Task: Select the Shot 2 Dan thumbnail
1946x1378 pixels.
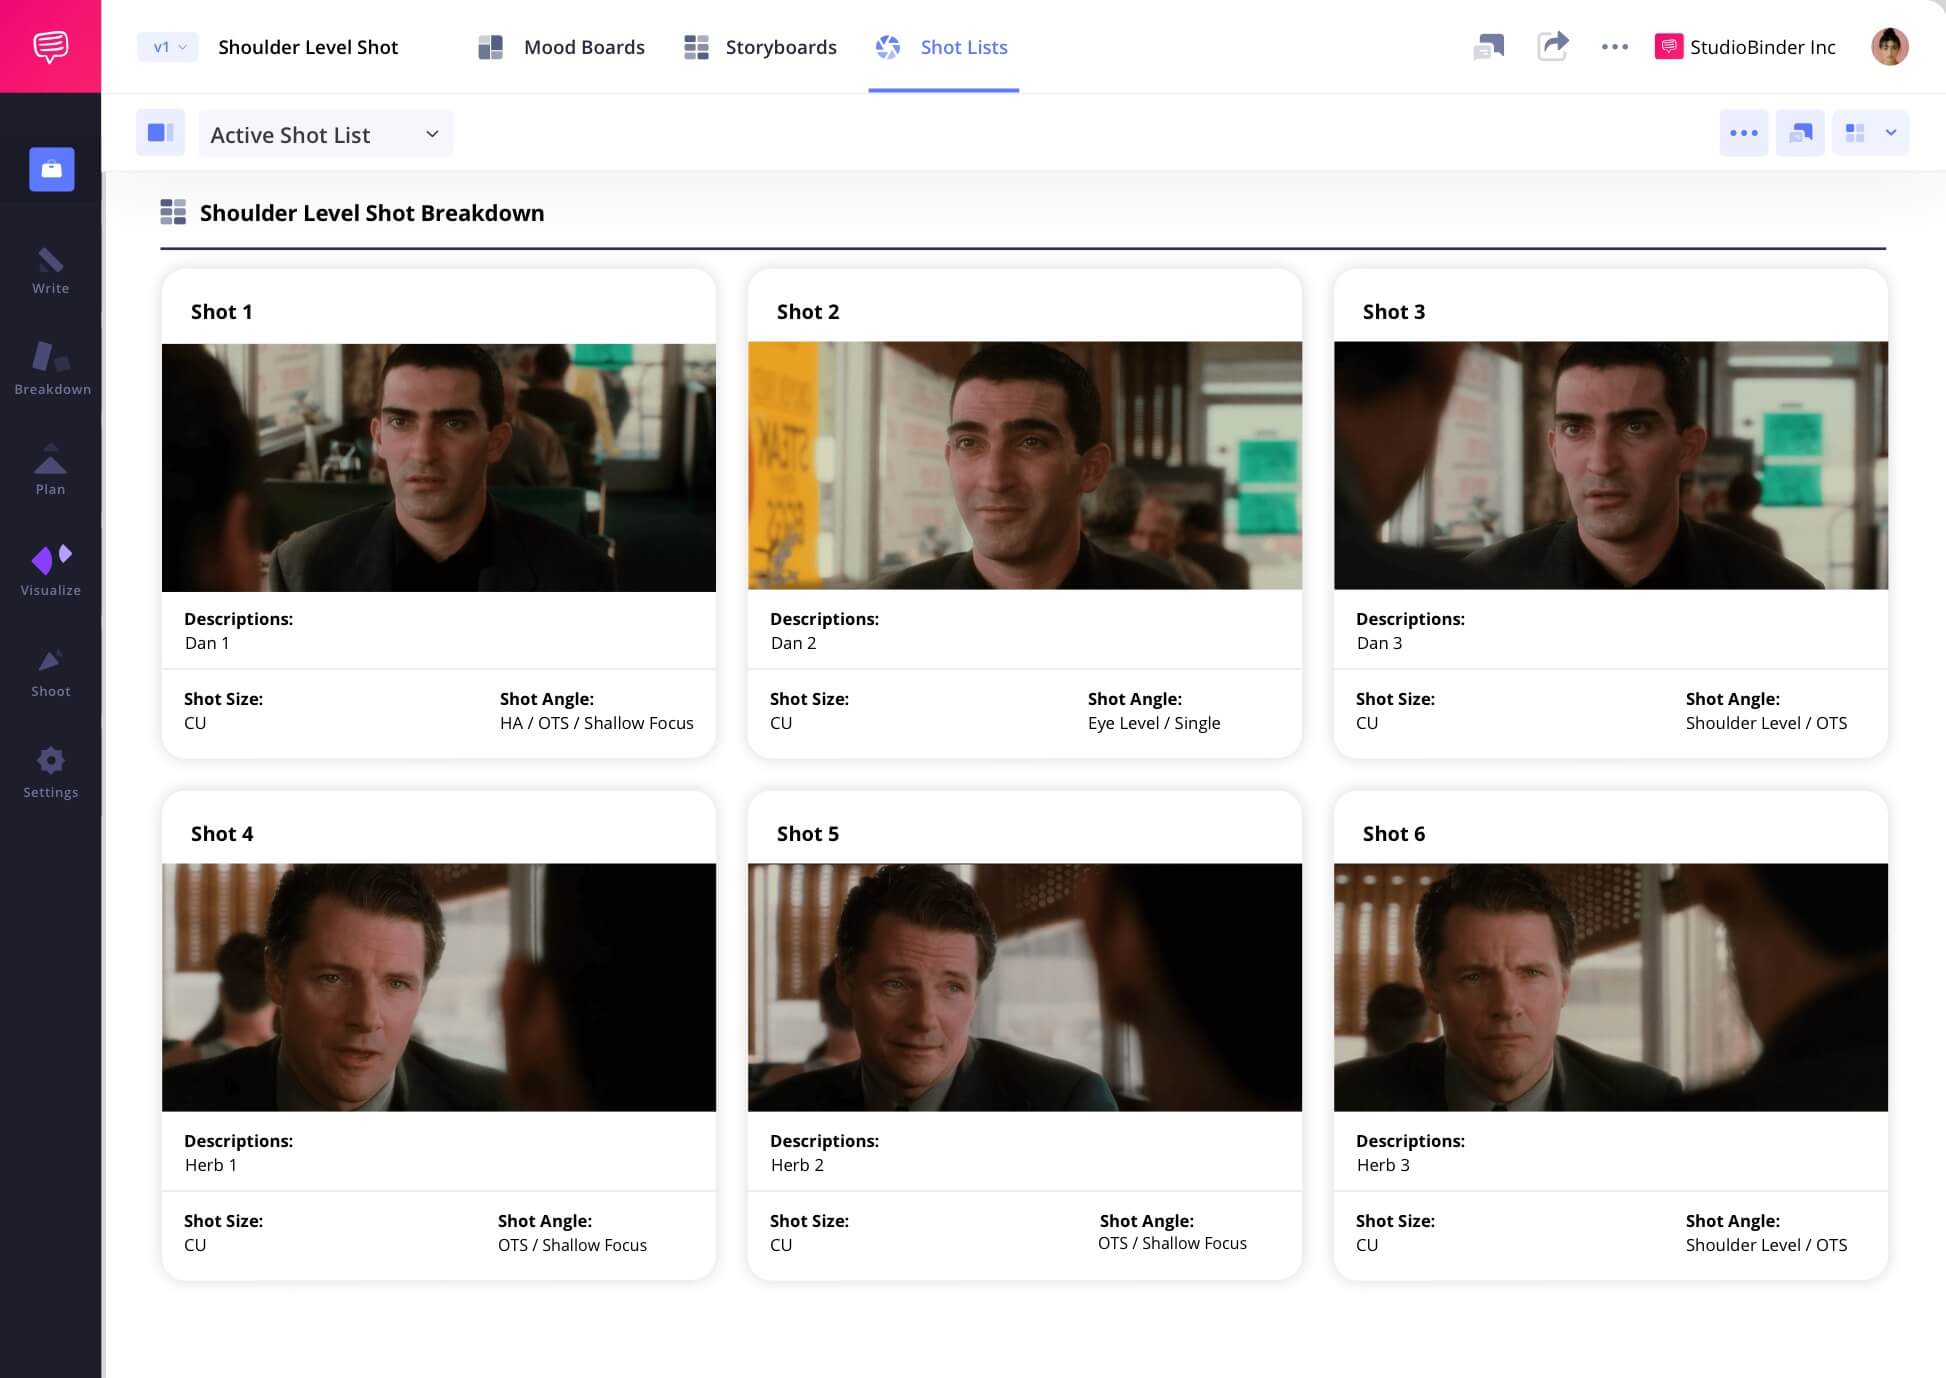Action: [x=1024, y=466]
